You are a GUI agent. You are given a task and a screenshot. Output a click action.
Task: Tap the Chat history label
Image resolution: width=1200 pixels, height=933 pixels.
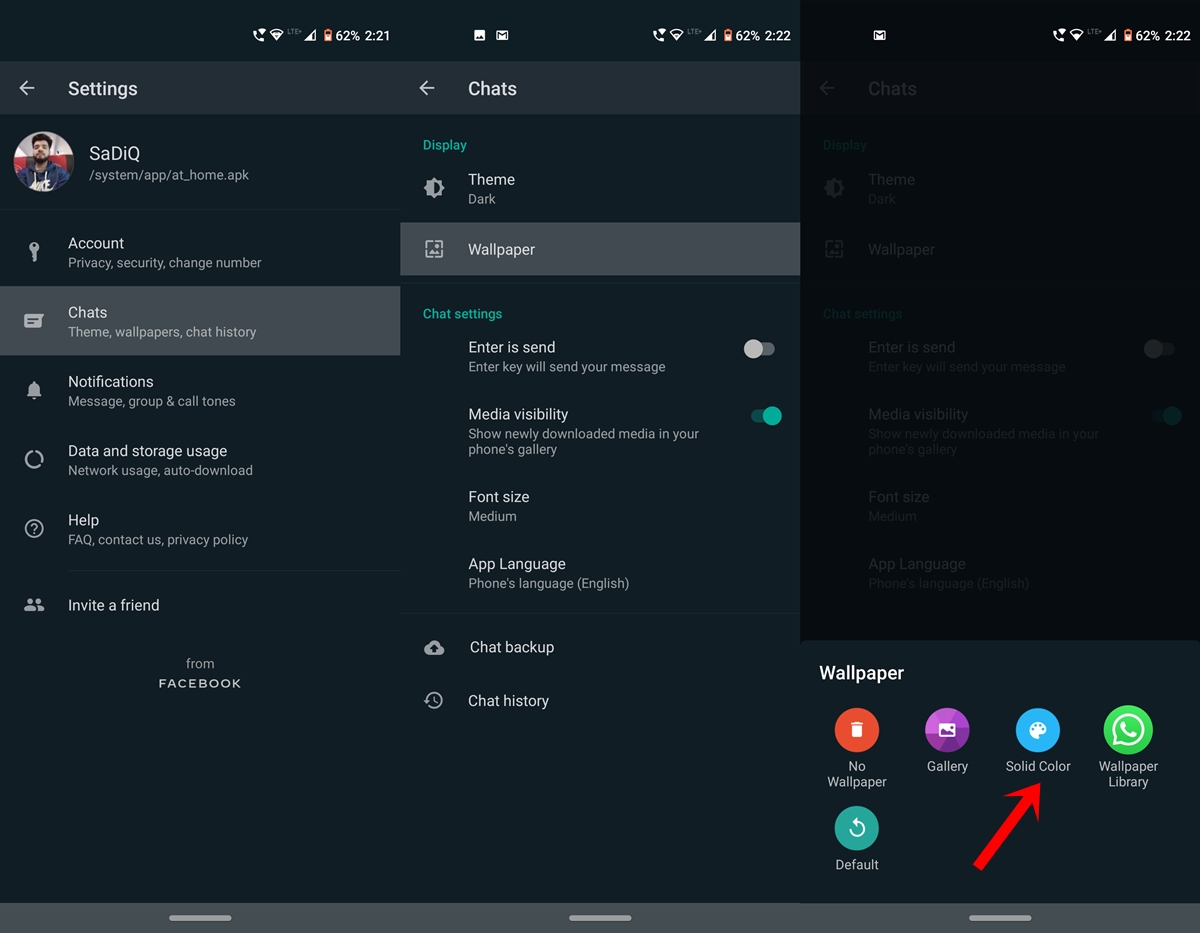(x=508, y=701)
